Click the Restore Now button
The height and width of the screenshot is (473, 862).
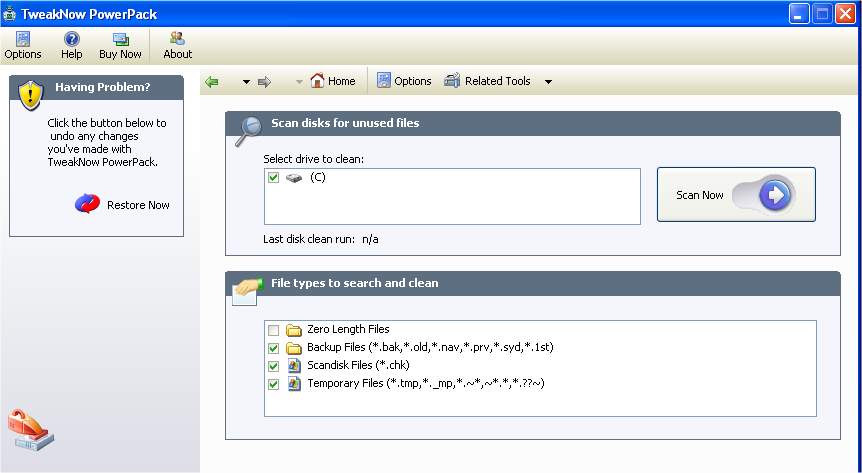(x=122, y=205)
